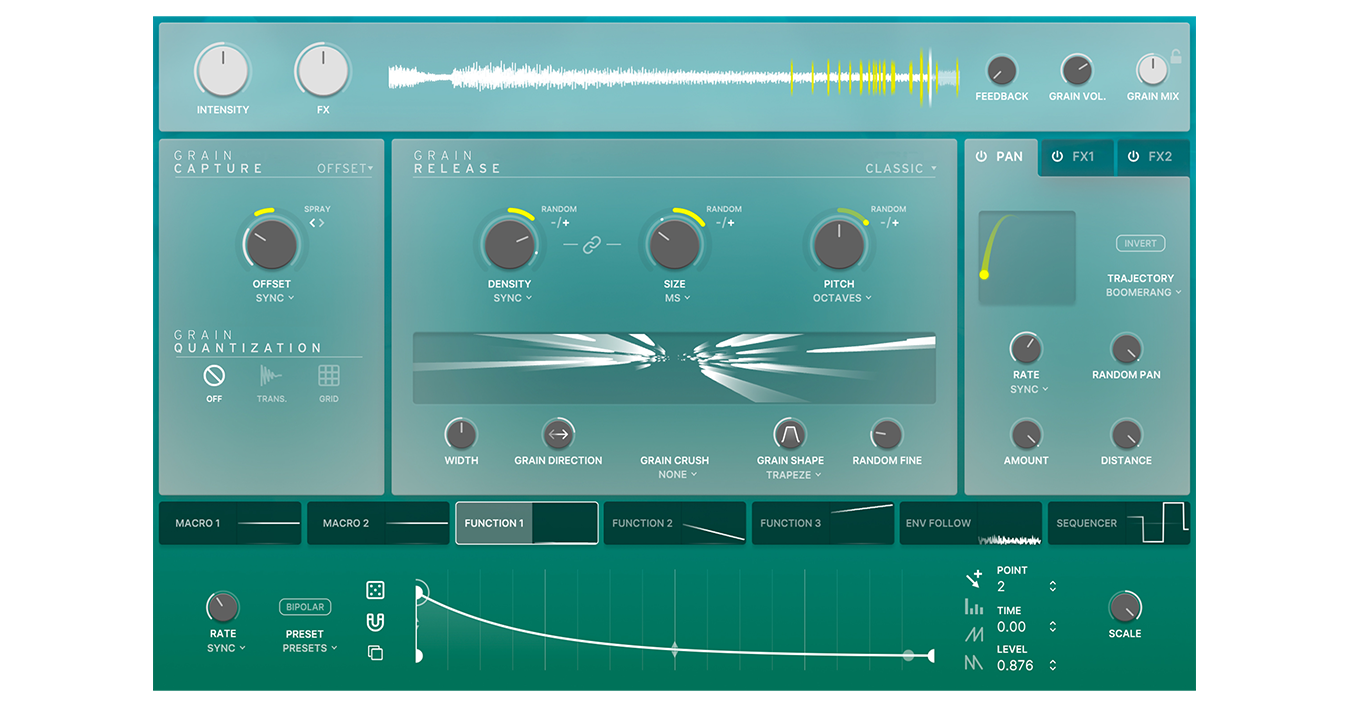The width and height of the screenshot is (1349, 717).
Task: Switch to the Function 2 tab
Action: pyautogui.click(x=675, y=523)
